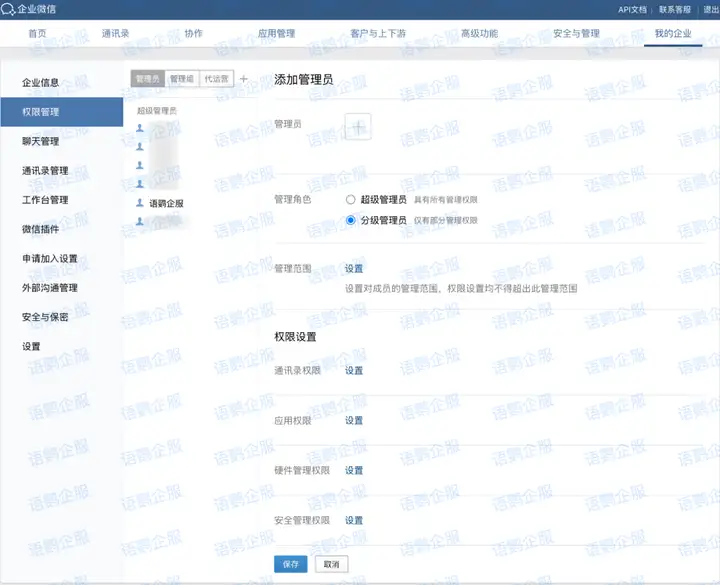Click the add 管理员 plus box
The image size is (720, 585).
358,126
